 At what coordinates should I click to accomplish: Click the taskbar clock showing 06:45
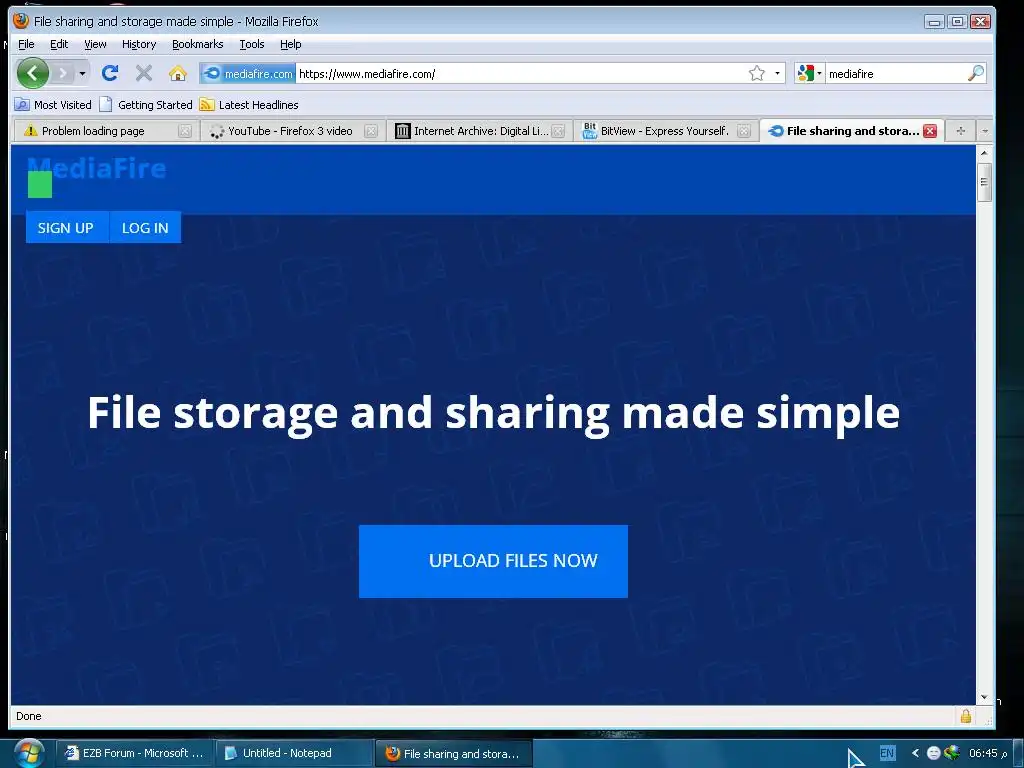(x=988, y=753)
